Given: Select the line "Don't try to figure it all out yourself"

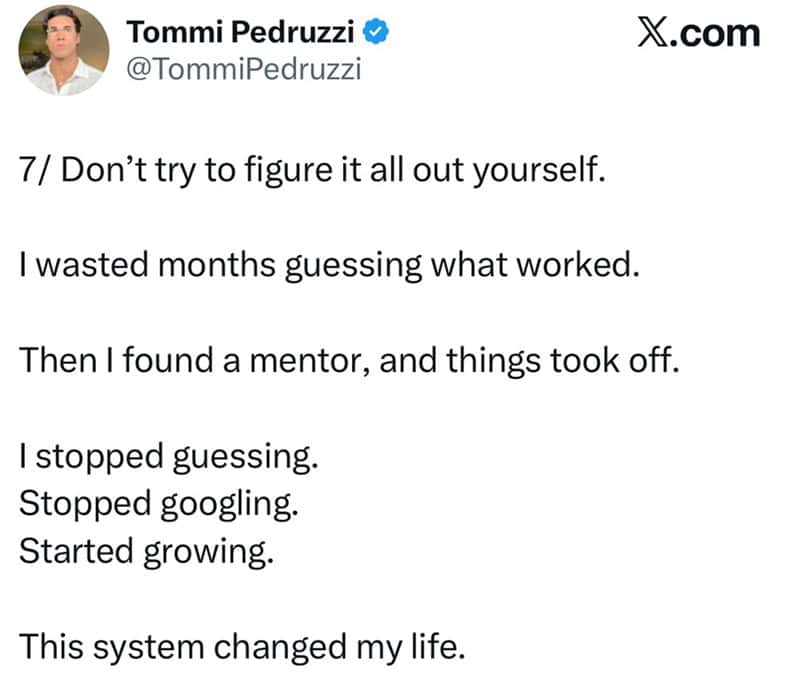Looking at the screenshot, I should pos(333,170).
